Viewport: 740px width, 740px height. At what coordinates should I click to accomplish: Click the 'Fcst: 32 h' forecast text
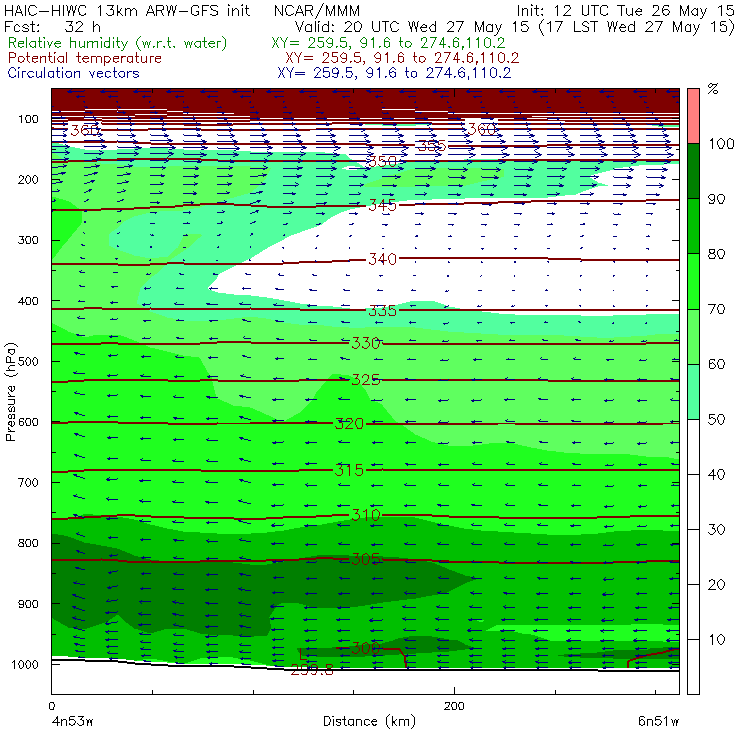[x=52, y=26]
